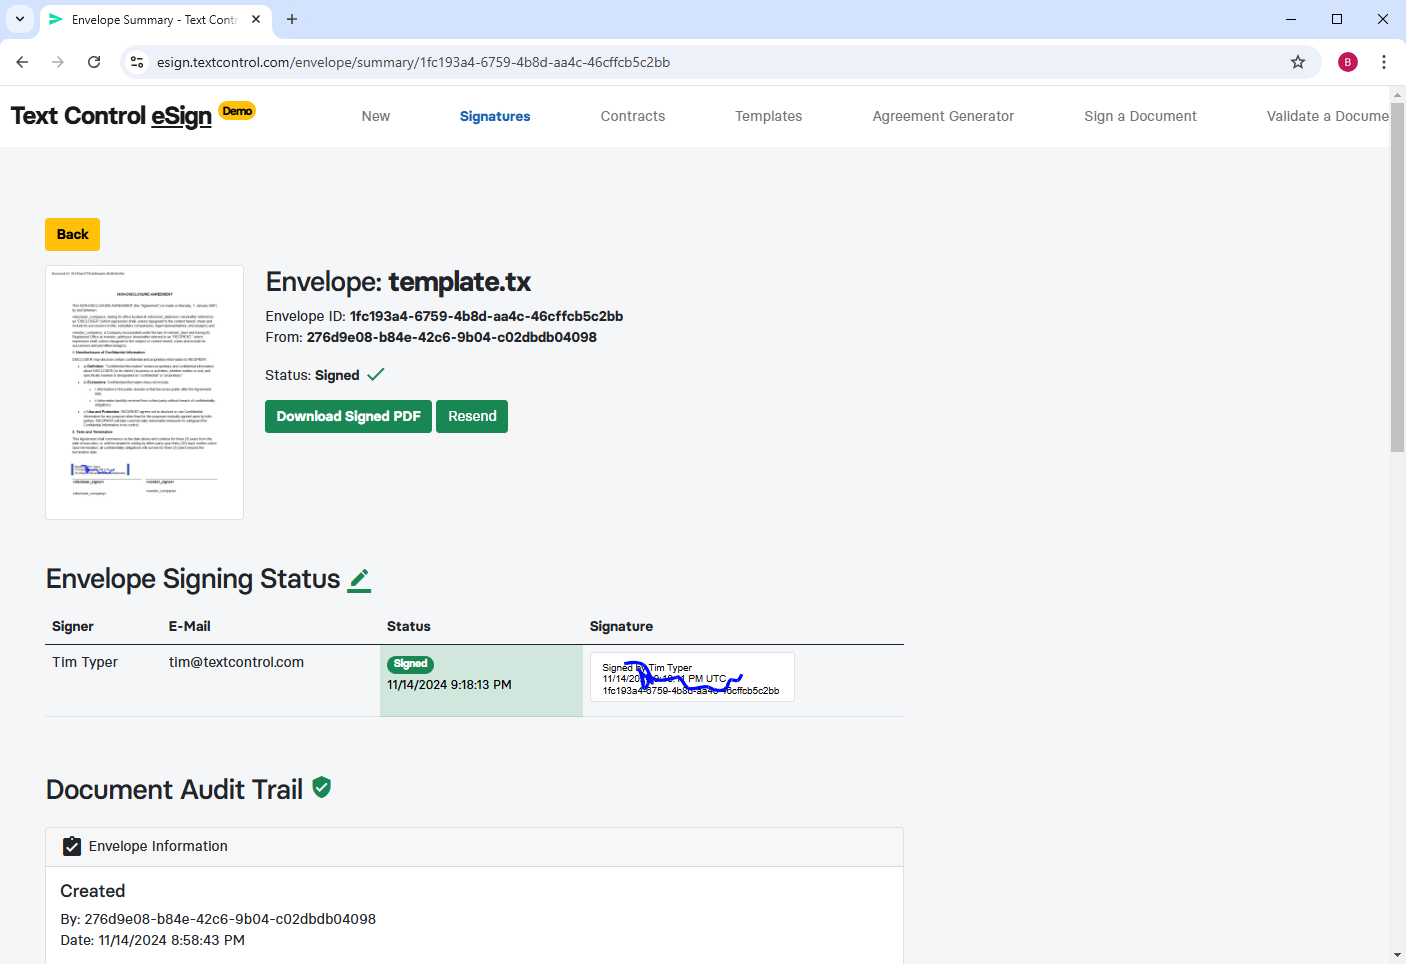Click the E-Mail column header

click(x=189, y=626)
